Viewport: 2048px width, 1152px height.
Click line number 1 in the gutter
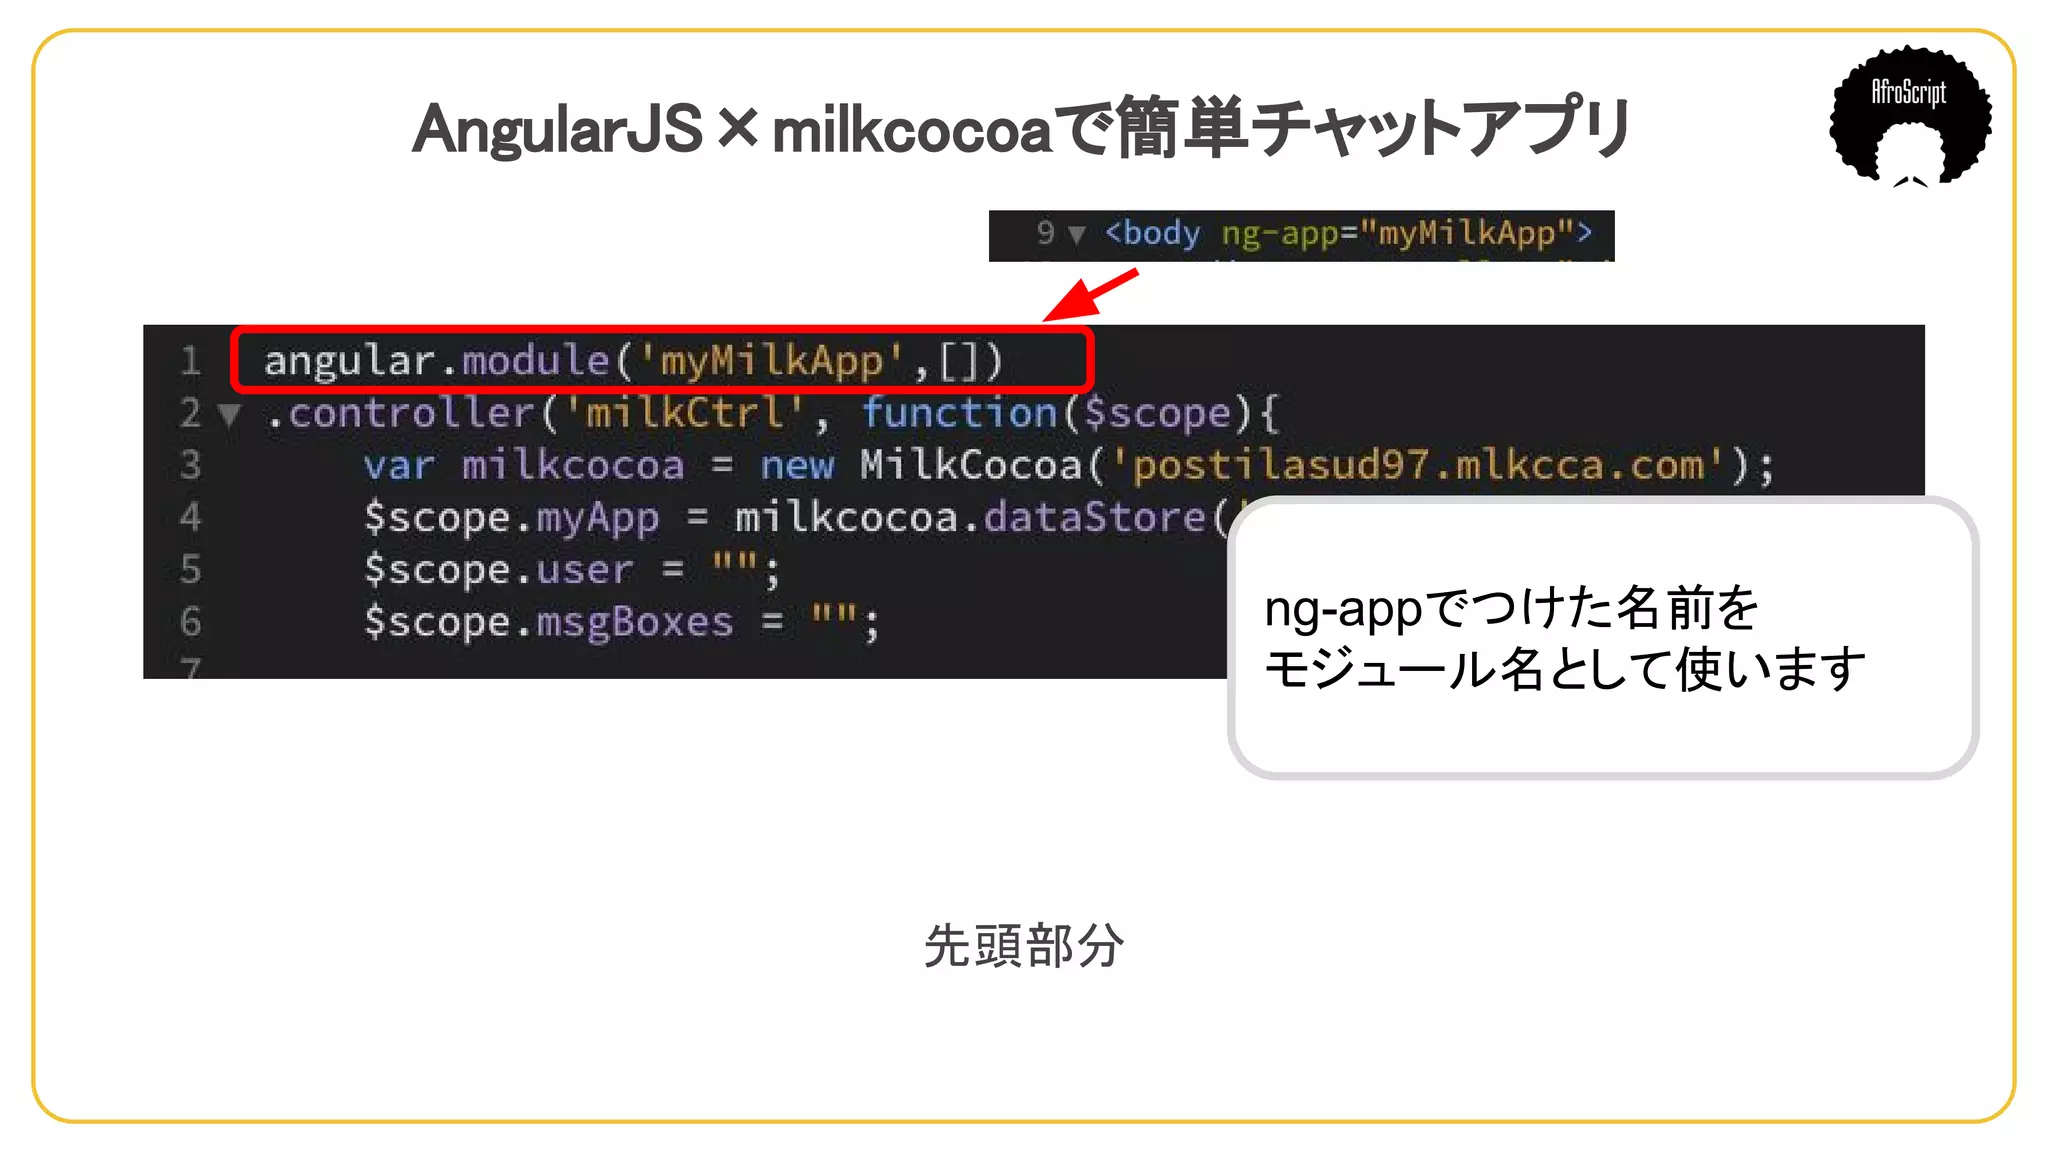(190, 361)
